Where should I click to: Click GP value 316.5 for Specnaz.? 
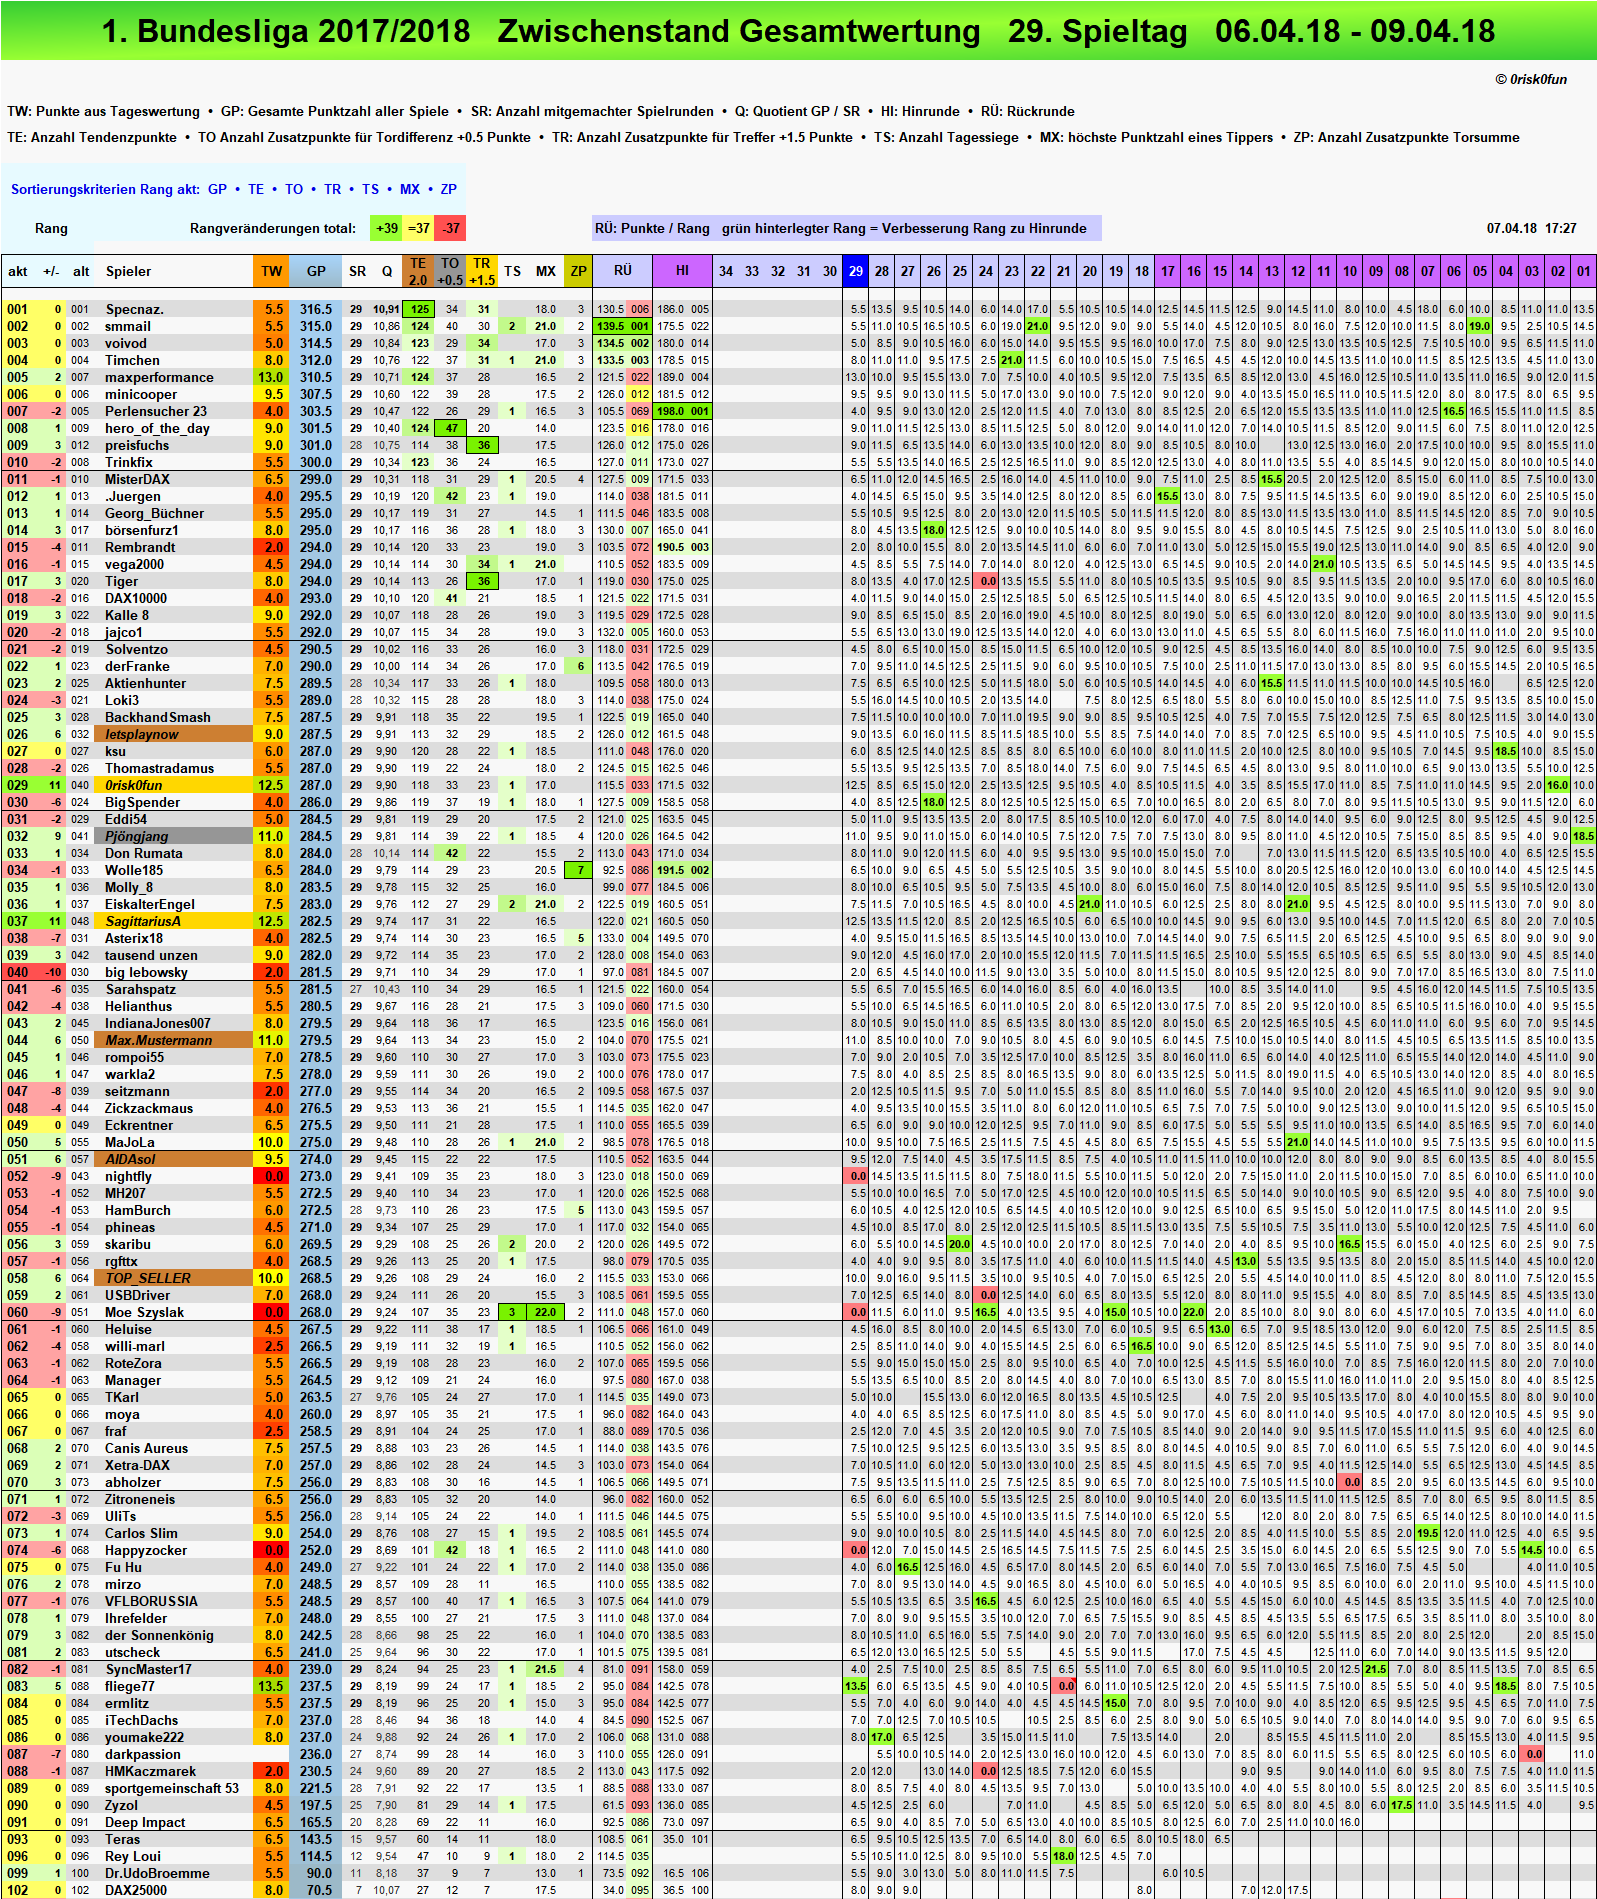[x=316, y=309]
